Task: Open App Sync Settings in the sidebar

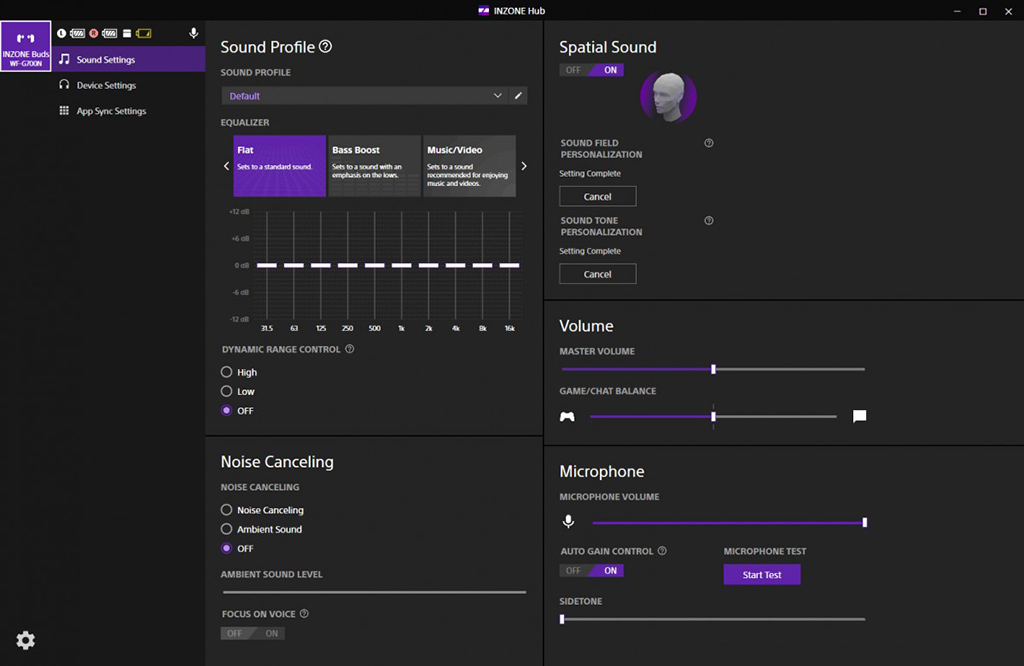Action: [x=128, y=111]
